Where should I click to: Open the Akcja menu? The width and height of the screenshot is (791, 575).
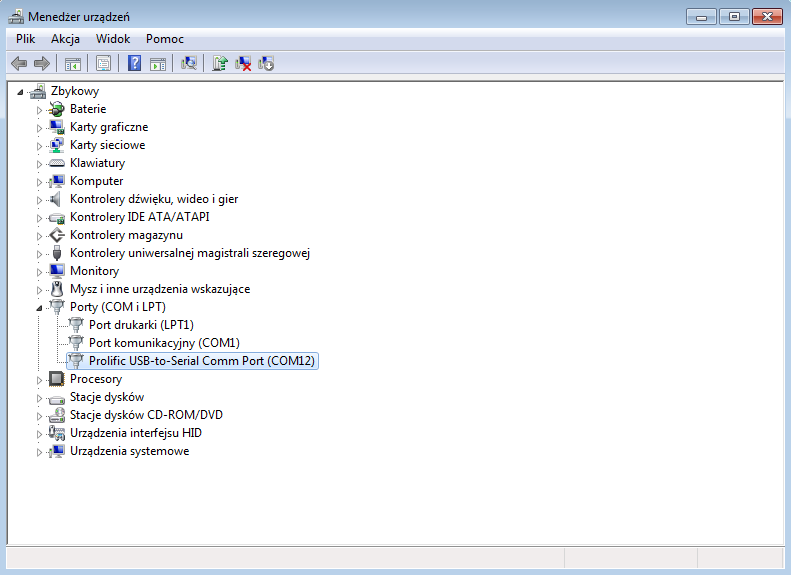(x=65, y=39)
